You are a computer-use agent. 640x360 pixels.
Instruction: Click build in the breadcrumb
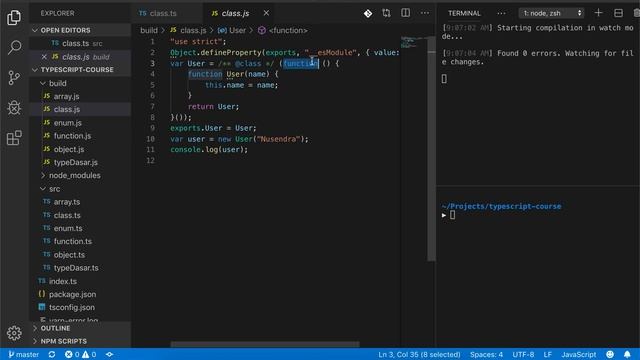[149, 31]
